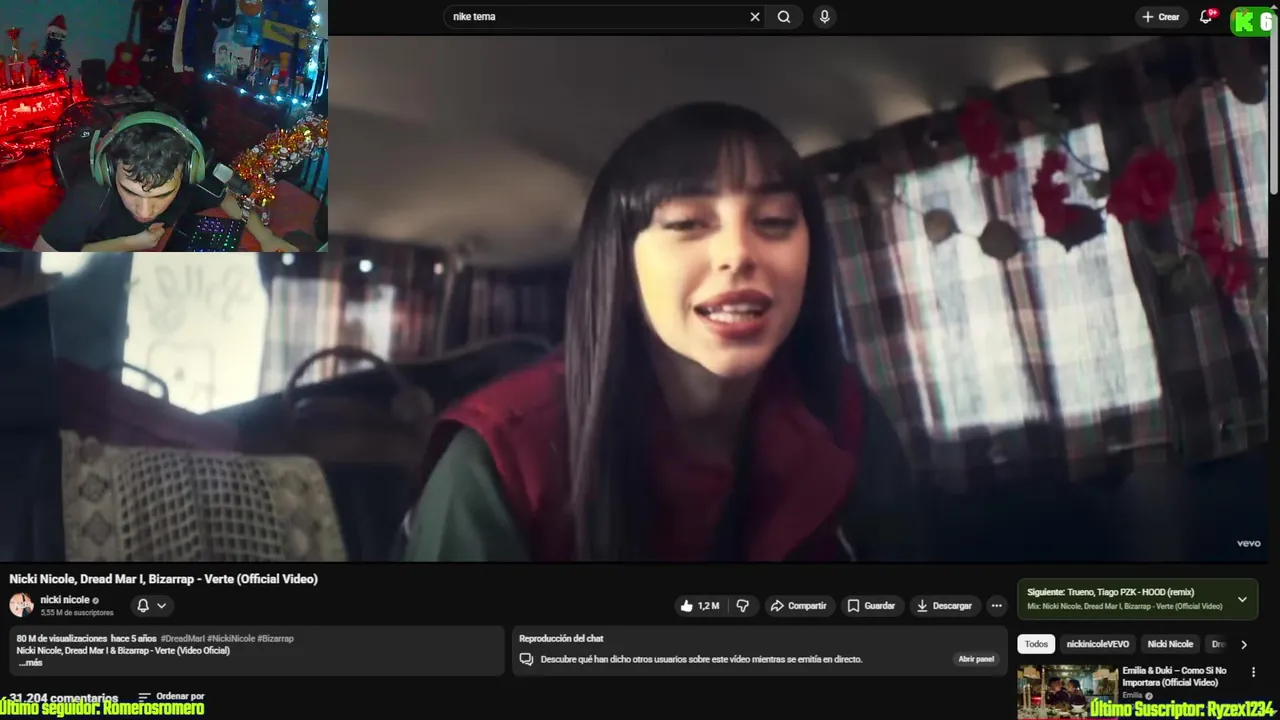The height and width of the screenshot is (720, 1280).
Task: Open the notifications bell in the top bar
Action: click(x=1206, y=17)
